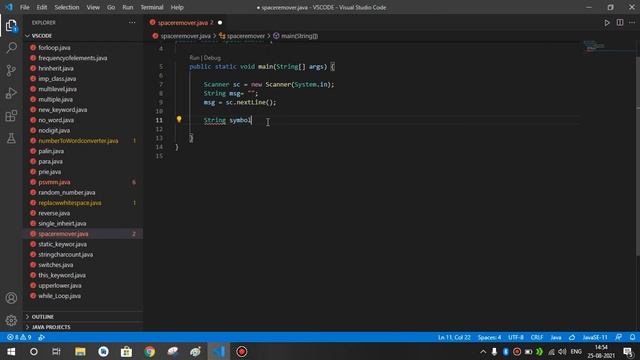Screen dimensions: 640x360
Task: Open the Explorer view in activity bar
Action: (11, 25)
